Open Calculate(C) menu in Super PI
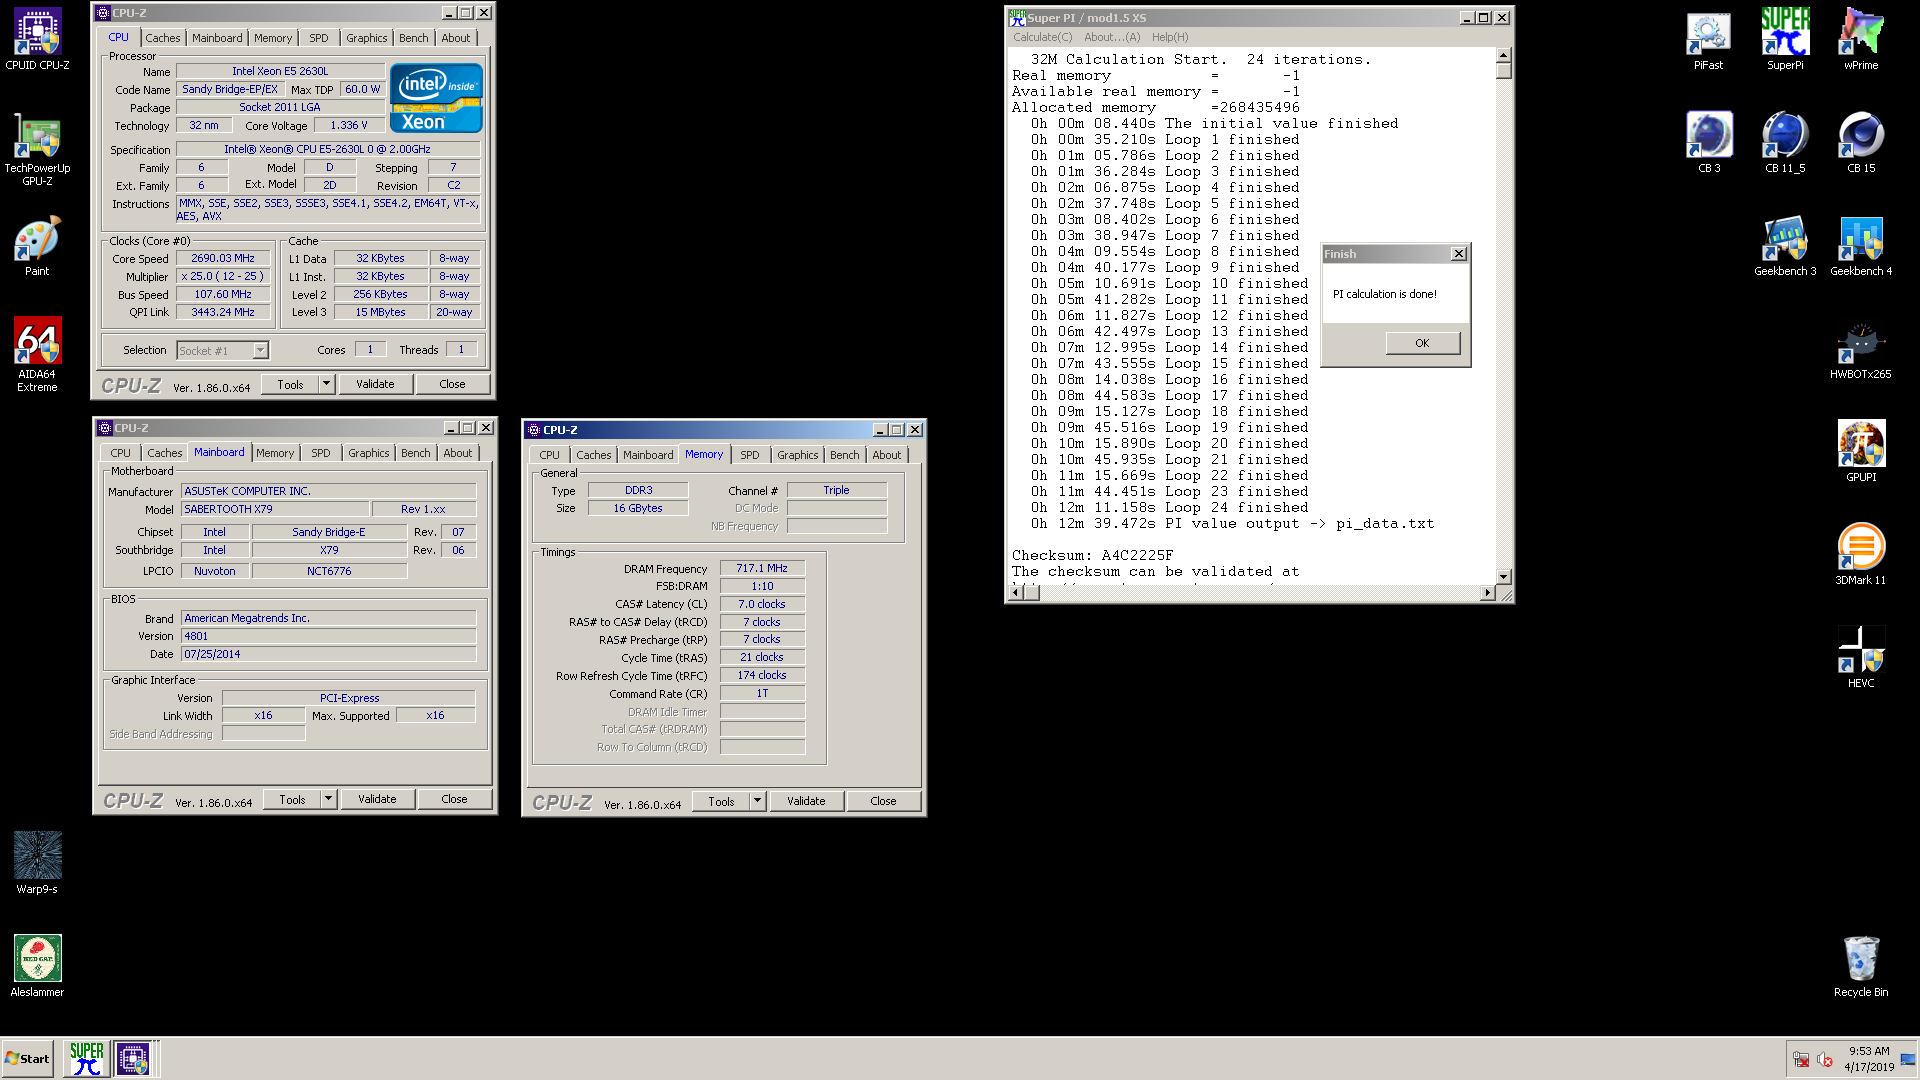 (x=1042, y=37)
